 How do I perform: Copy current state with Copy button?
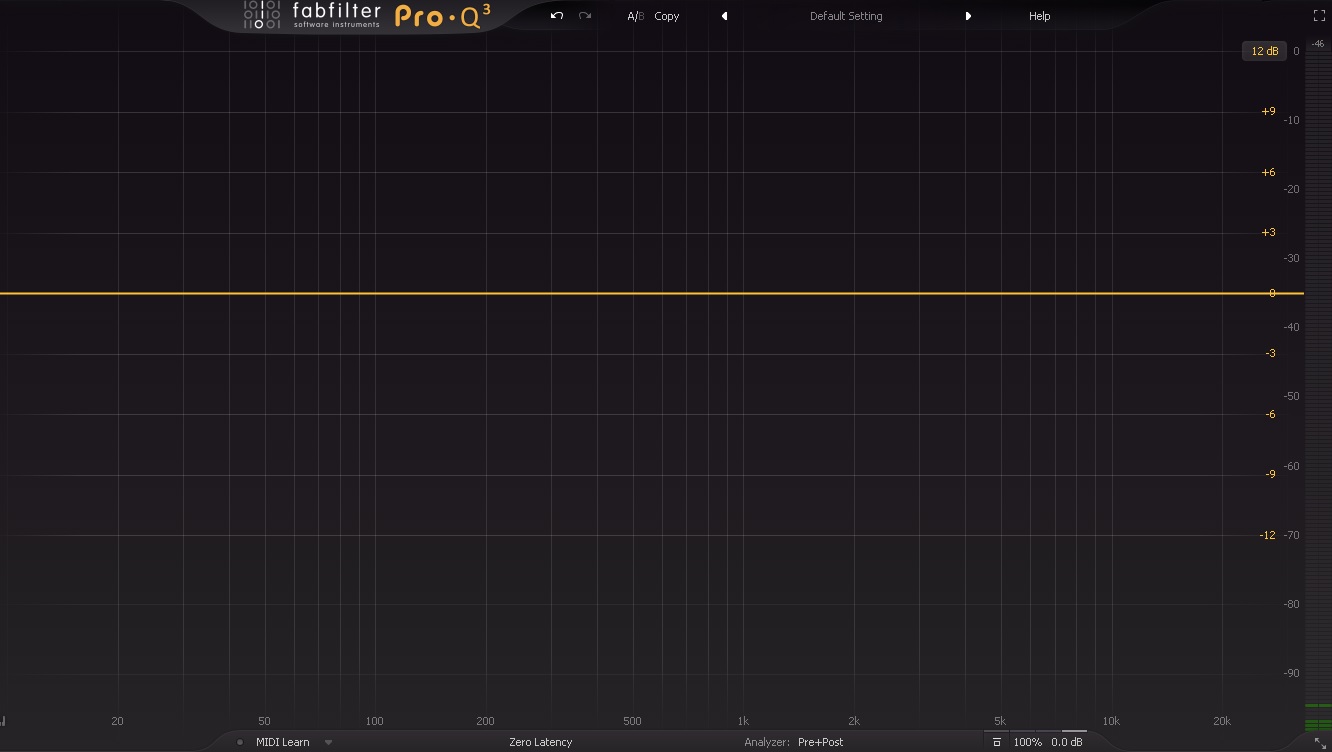click(x=667, y=16)
